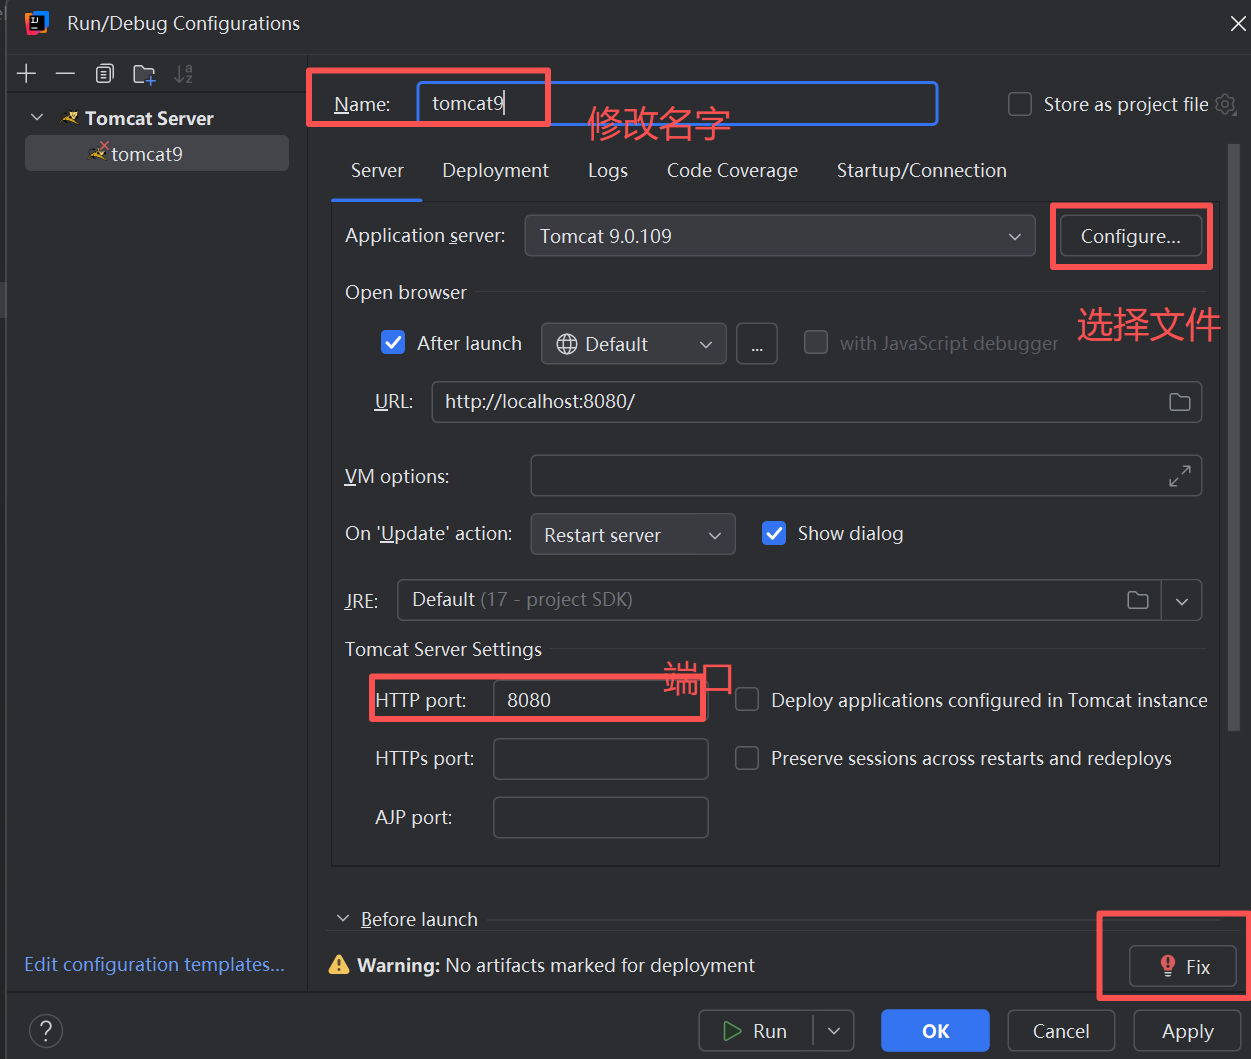Switch to the Startup/Connection tab
Screen dimensions: 1251x1059
click(922, 170)
